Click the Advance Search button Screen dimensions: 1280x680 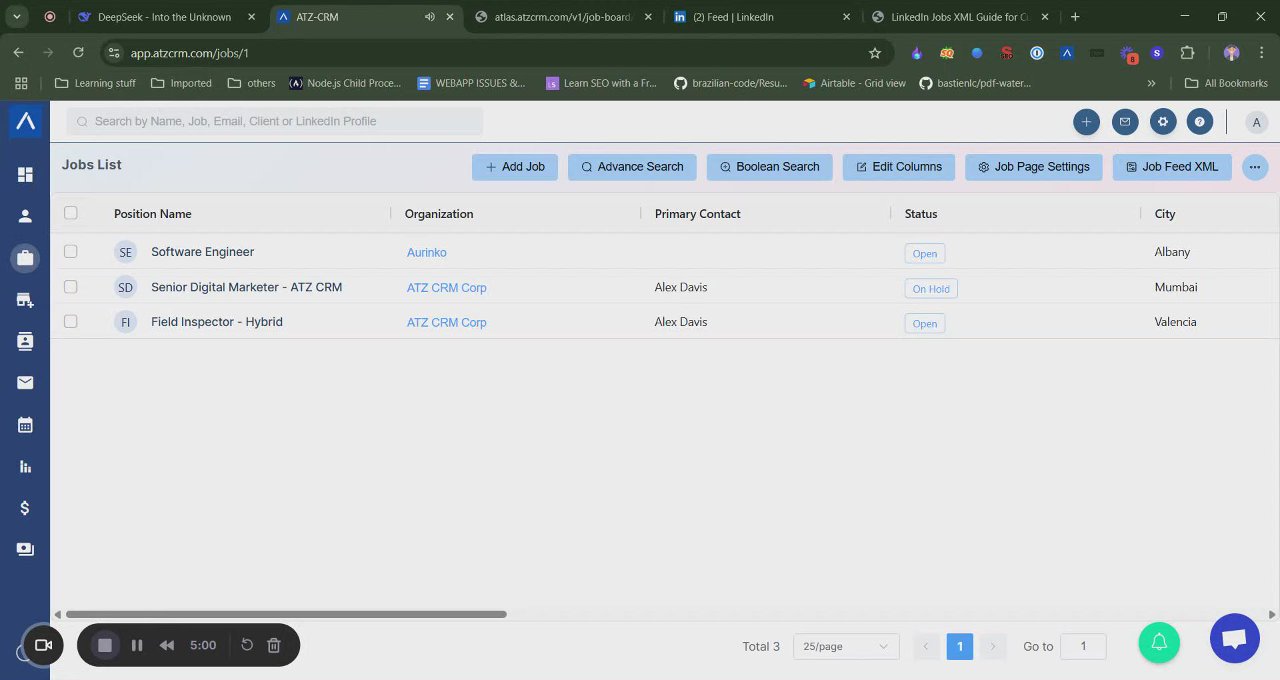[632, 167]
